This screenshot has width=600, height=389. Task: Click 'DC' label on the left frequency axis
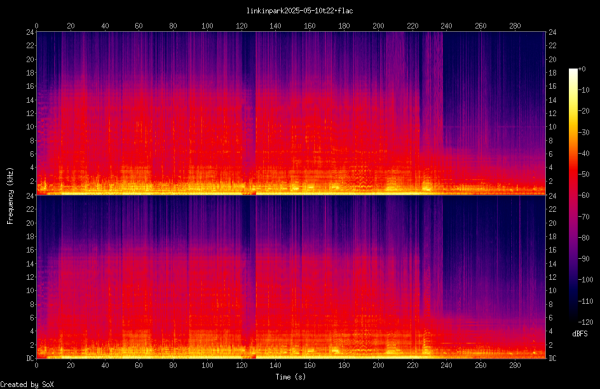(30, 358)
